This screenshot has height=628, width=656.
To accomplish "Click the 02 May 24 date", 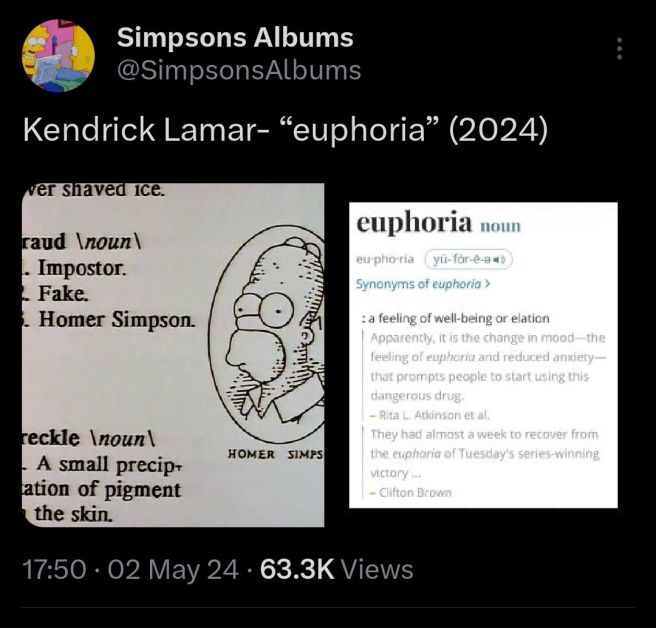I will coord(173,569).
